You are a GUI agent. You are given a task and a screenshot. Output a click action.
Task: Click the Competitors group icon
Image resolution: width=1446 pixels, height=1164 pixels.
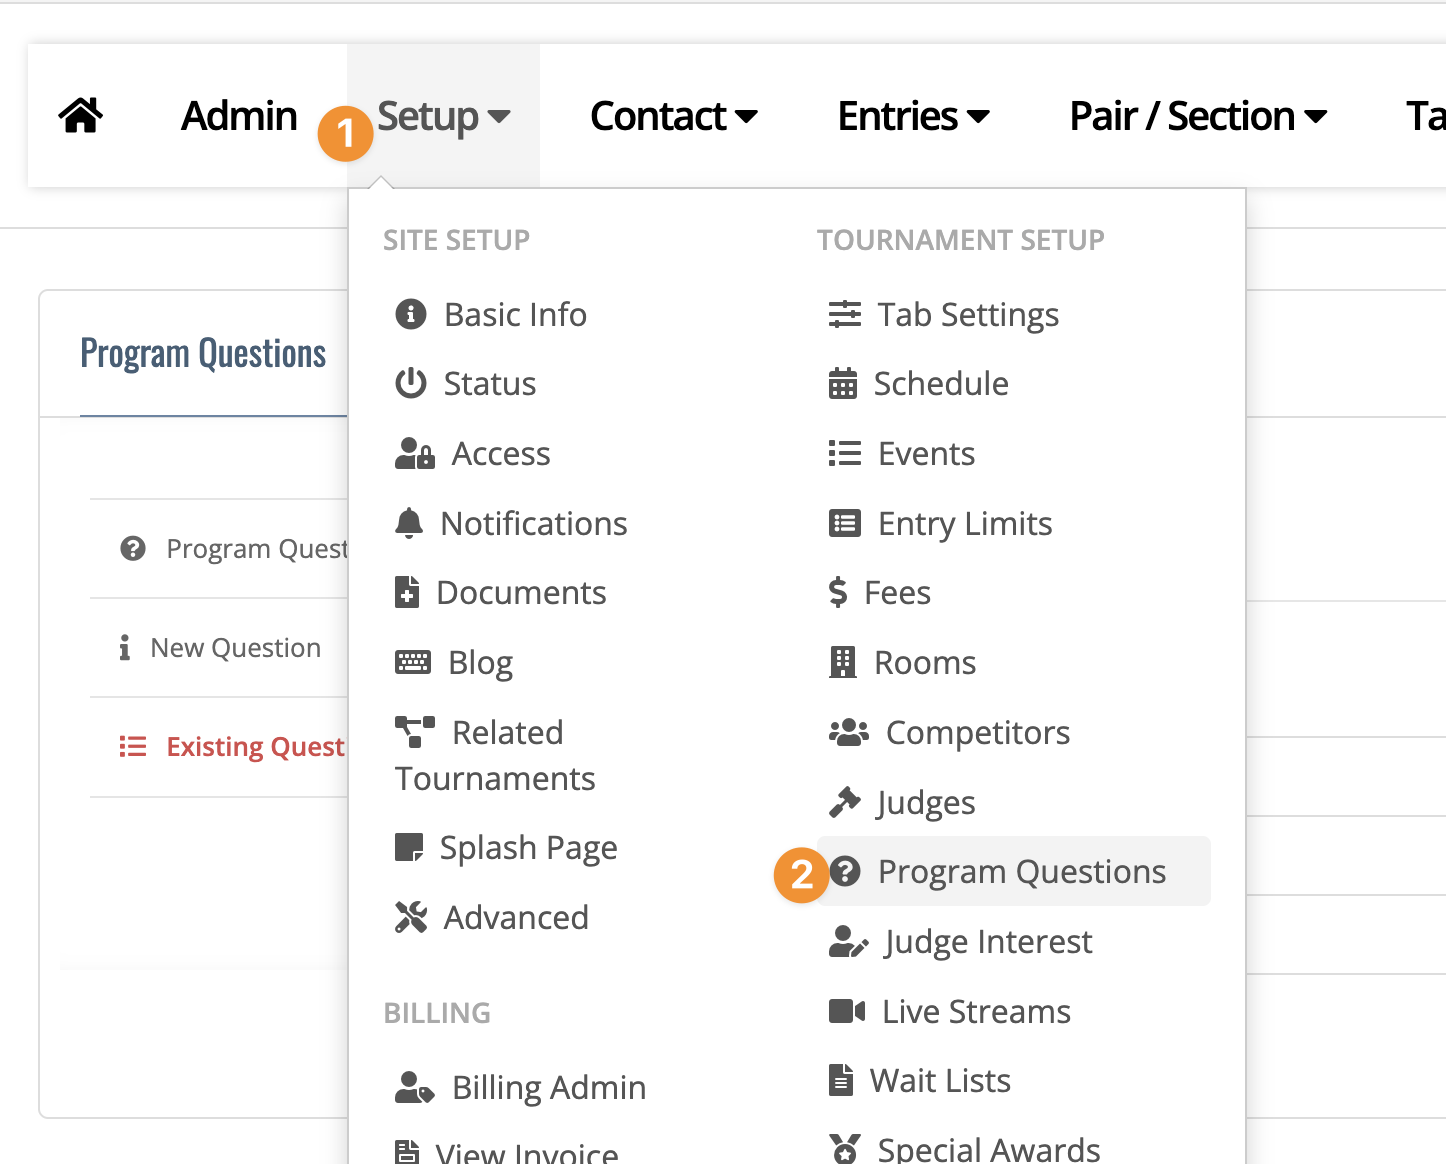[x=849, y=733]
